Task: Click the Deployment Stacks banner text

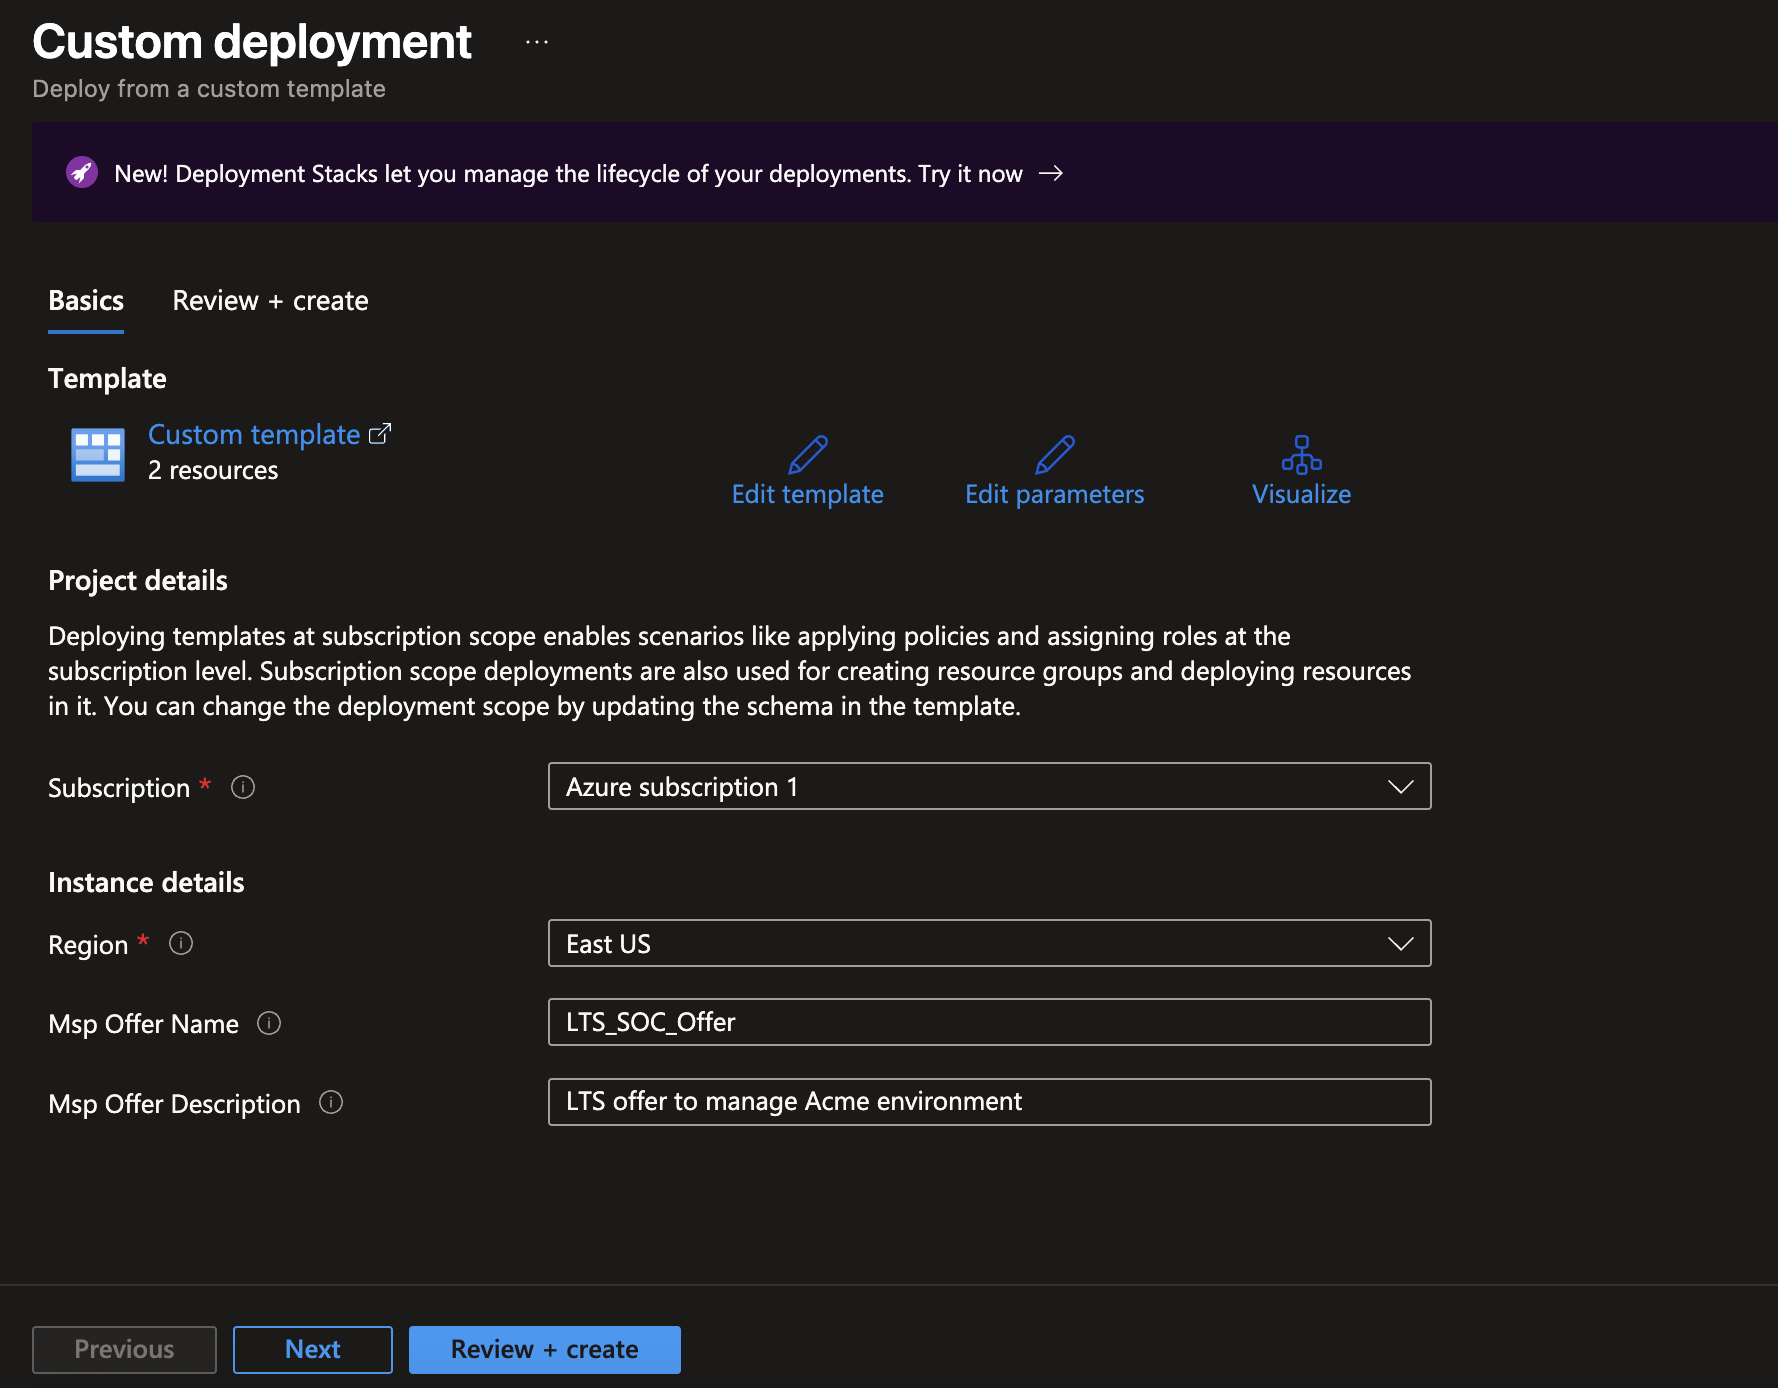Action: (568, 174)
